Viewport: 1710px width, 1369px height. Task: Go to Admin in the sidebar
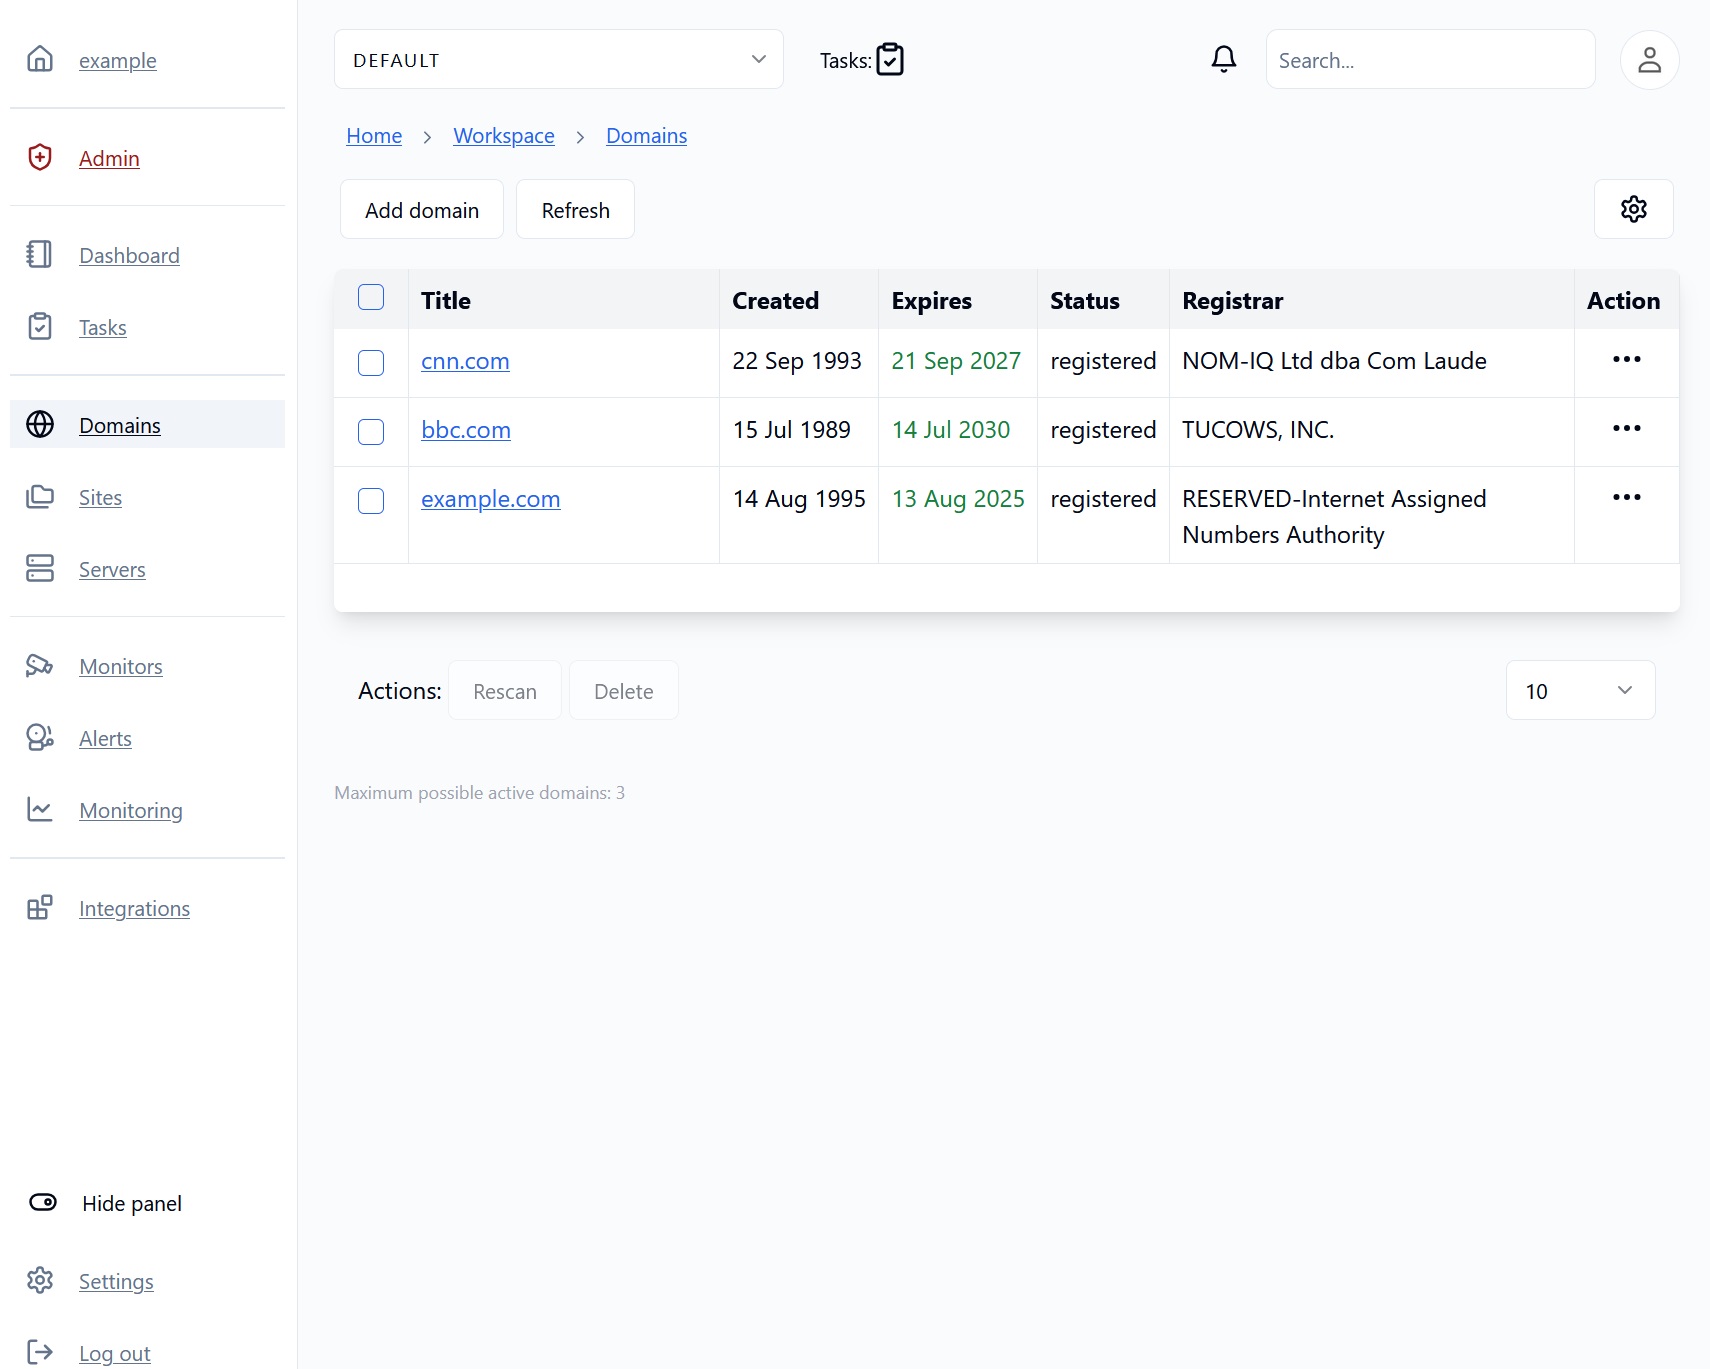109,158
